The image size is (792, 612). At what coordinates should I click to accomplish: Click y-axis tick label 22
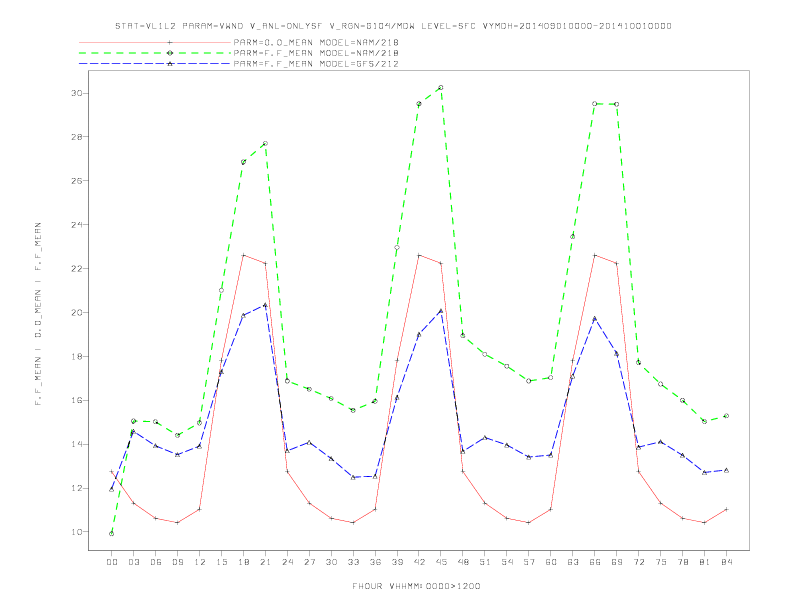point(77,269)
